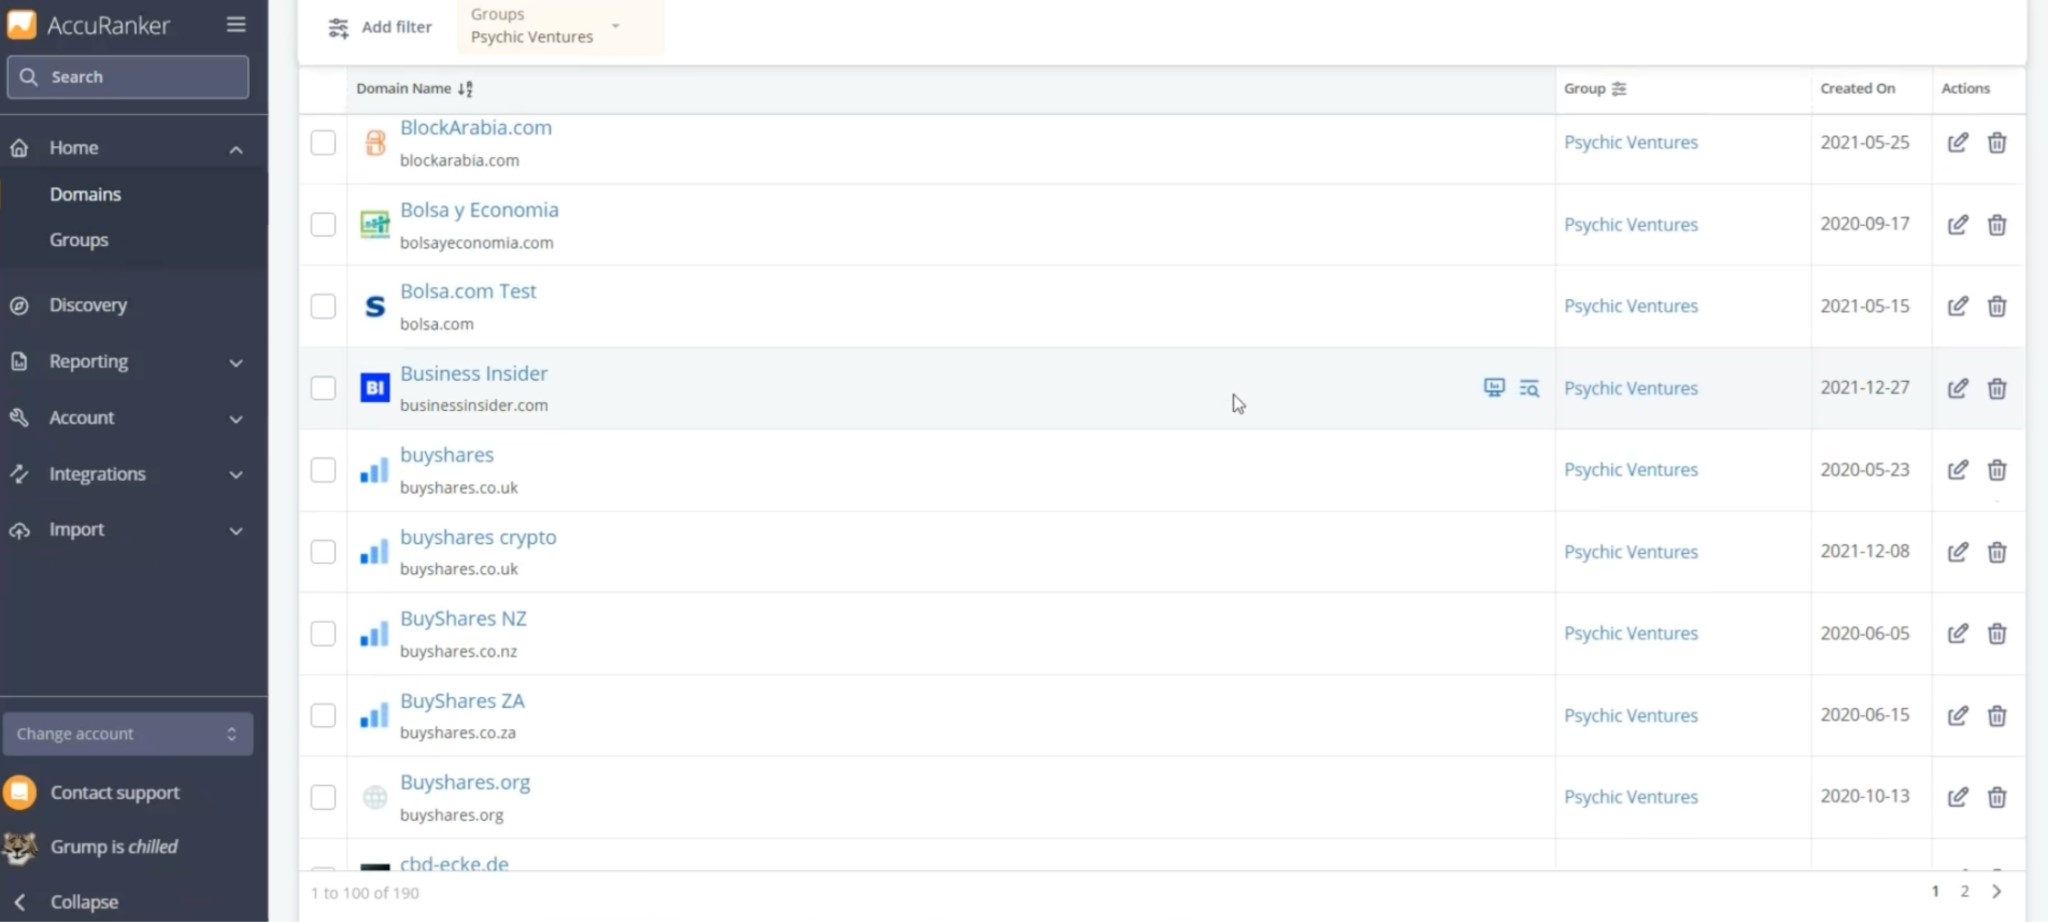Open the Change account dropdown

[x=128, y=733]
